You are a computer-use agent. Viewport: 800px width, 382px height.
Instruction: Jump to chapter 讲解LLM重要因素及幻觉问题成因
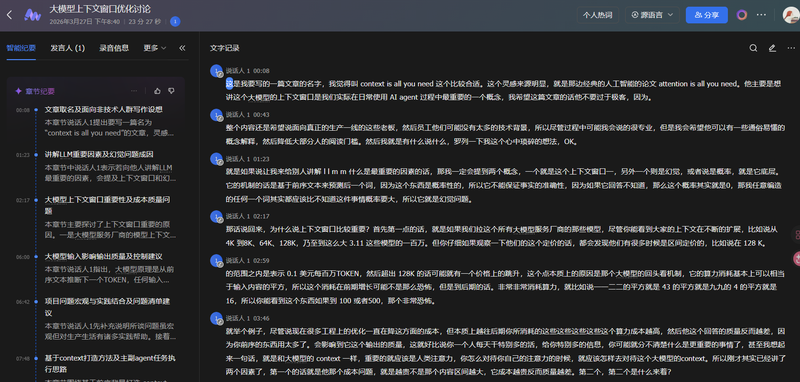pos(99,155)
